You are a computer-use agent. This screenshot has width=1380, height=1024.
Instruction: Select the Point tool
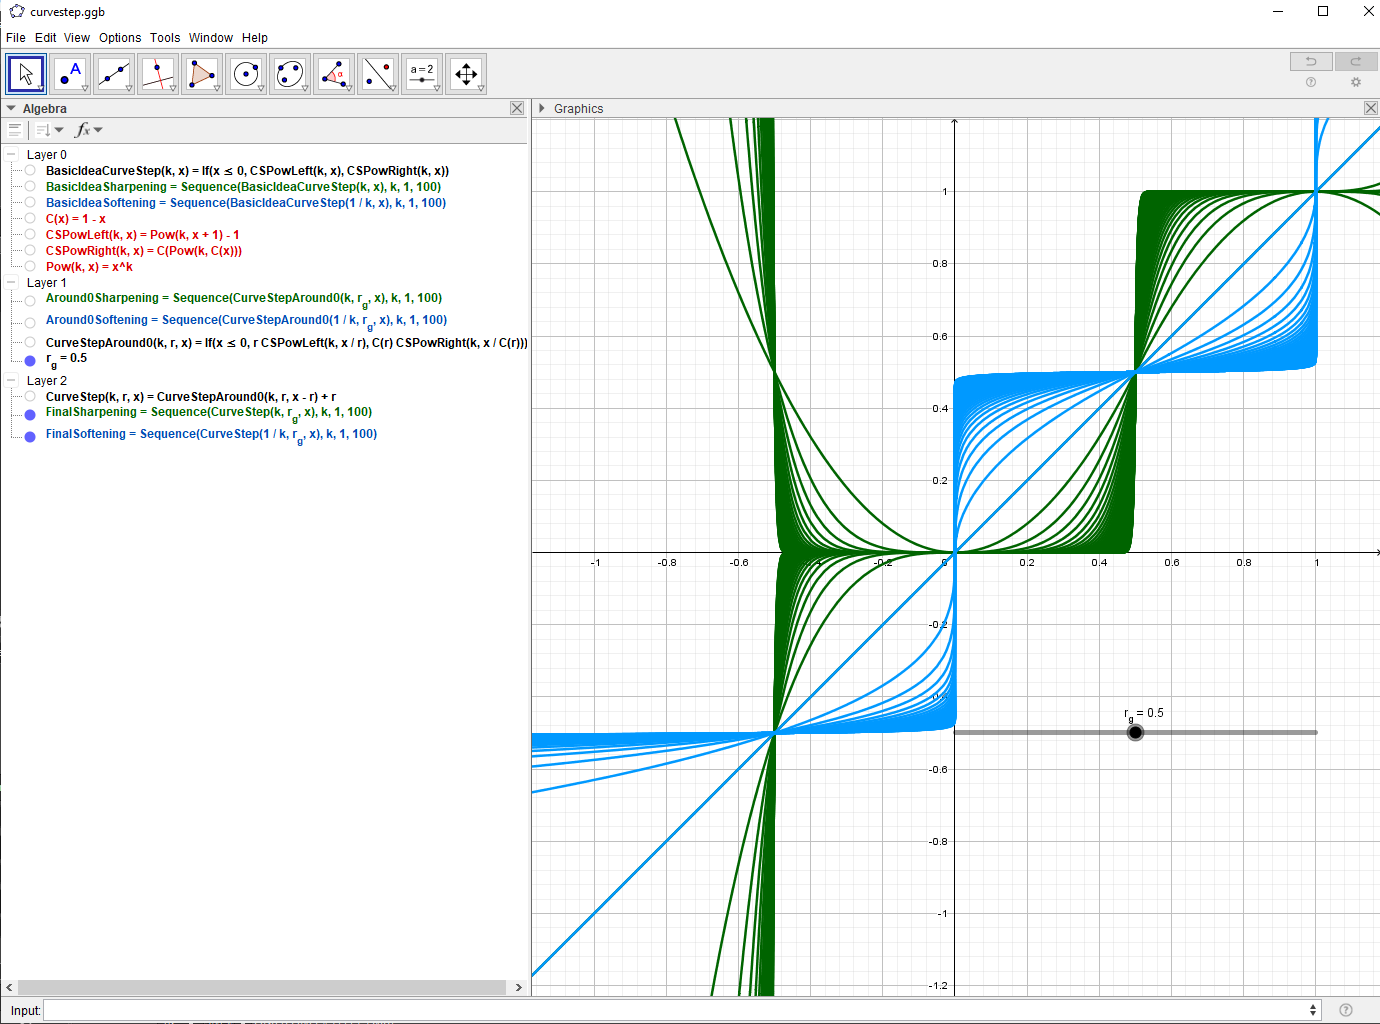click(x=70, y=74)
